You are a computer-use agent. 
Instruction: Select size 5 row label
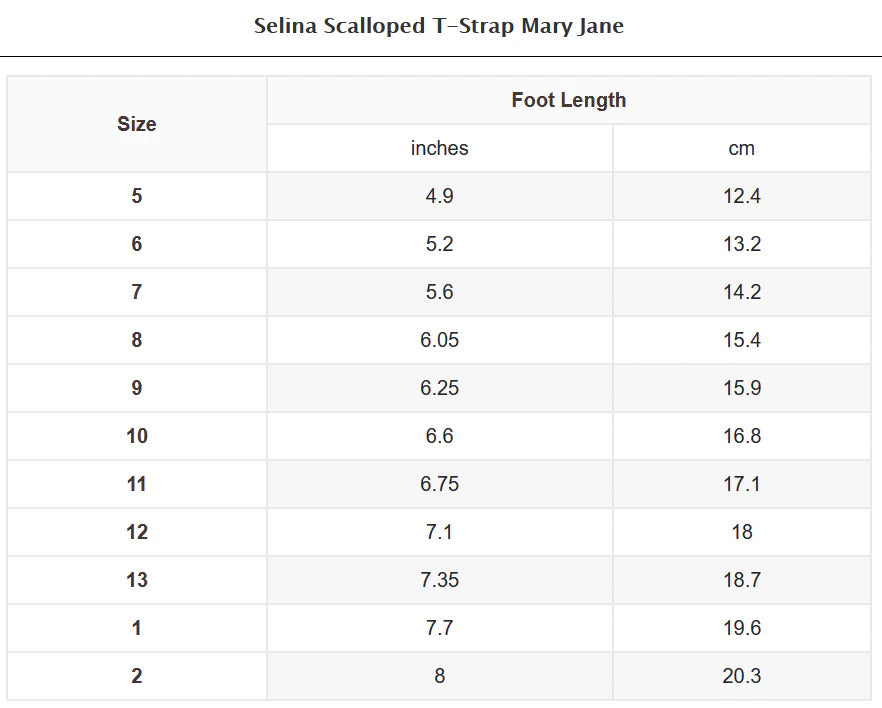(137, 196)
